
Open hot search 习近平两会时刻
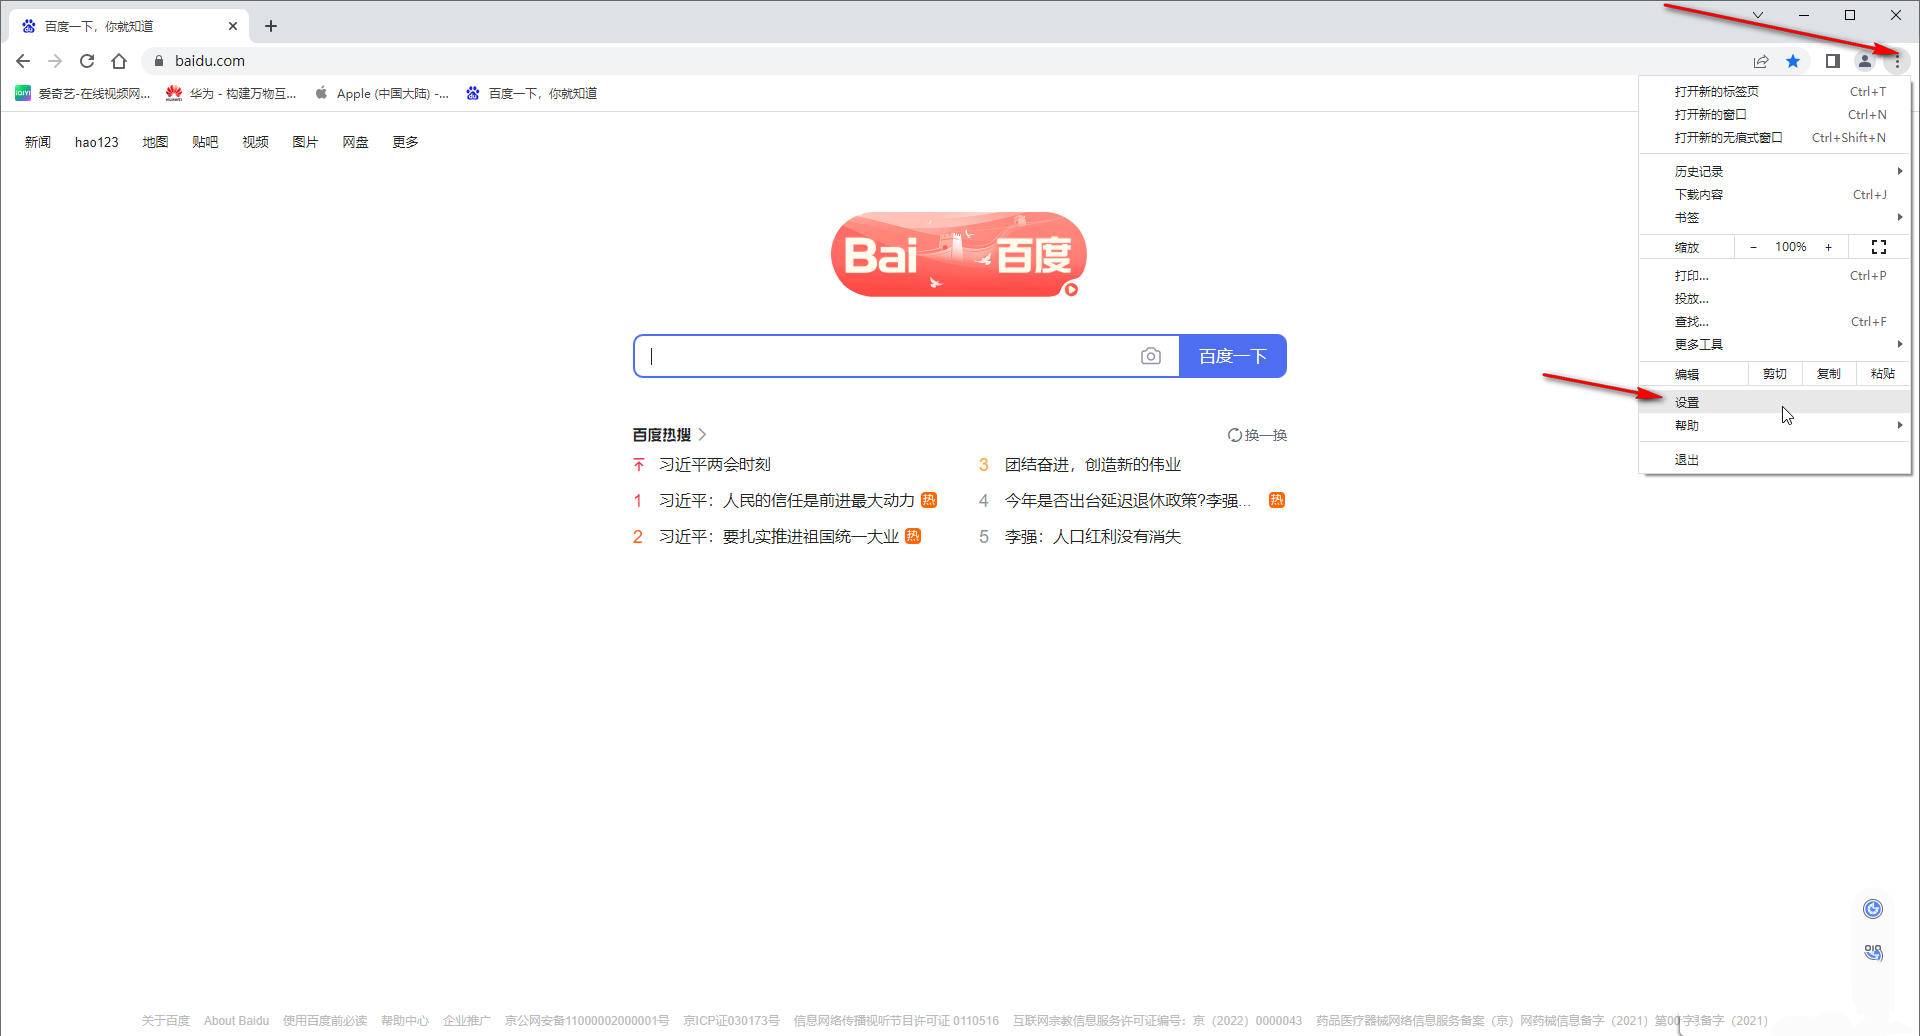pos(715,465)
